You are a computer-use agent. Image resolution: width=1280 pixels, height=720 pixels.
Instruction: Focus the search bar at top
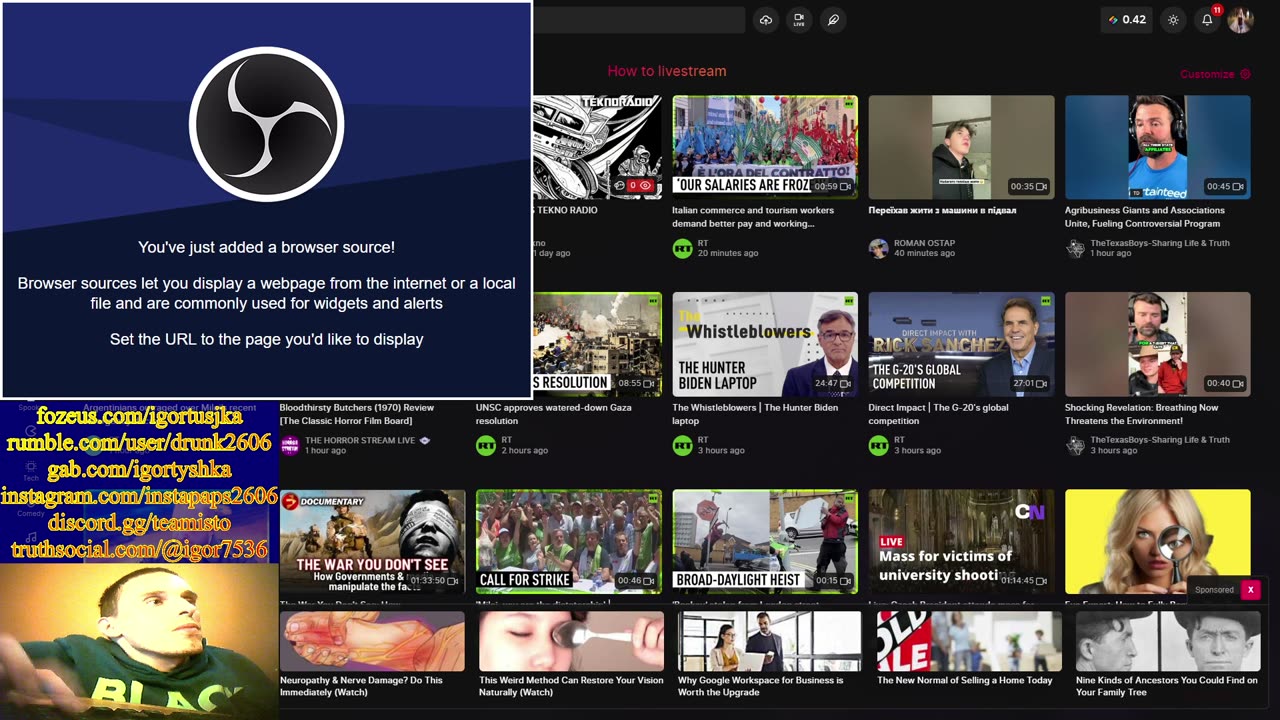coord(640,20)
